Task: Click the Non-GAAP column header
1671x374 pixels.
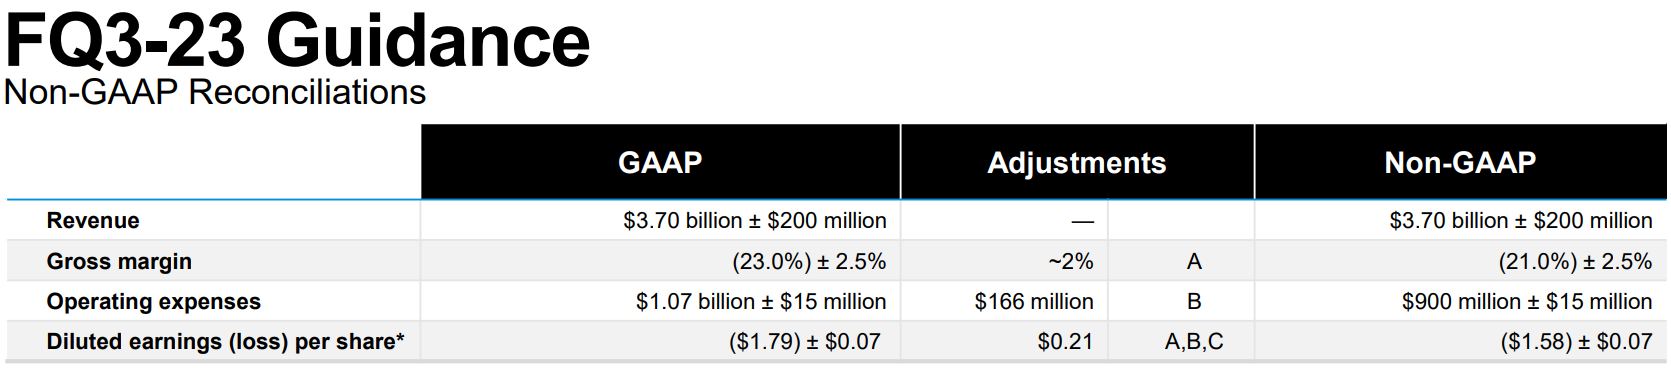Action: [1460, 162]
